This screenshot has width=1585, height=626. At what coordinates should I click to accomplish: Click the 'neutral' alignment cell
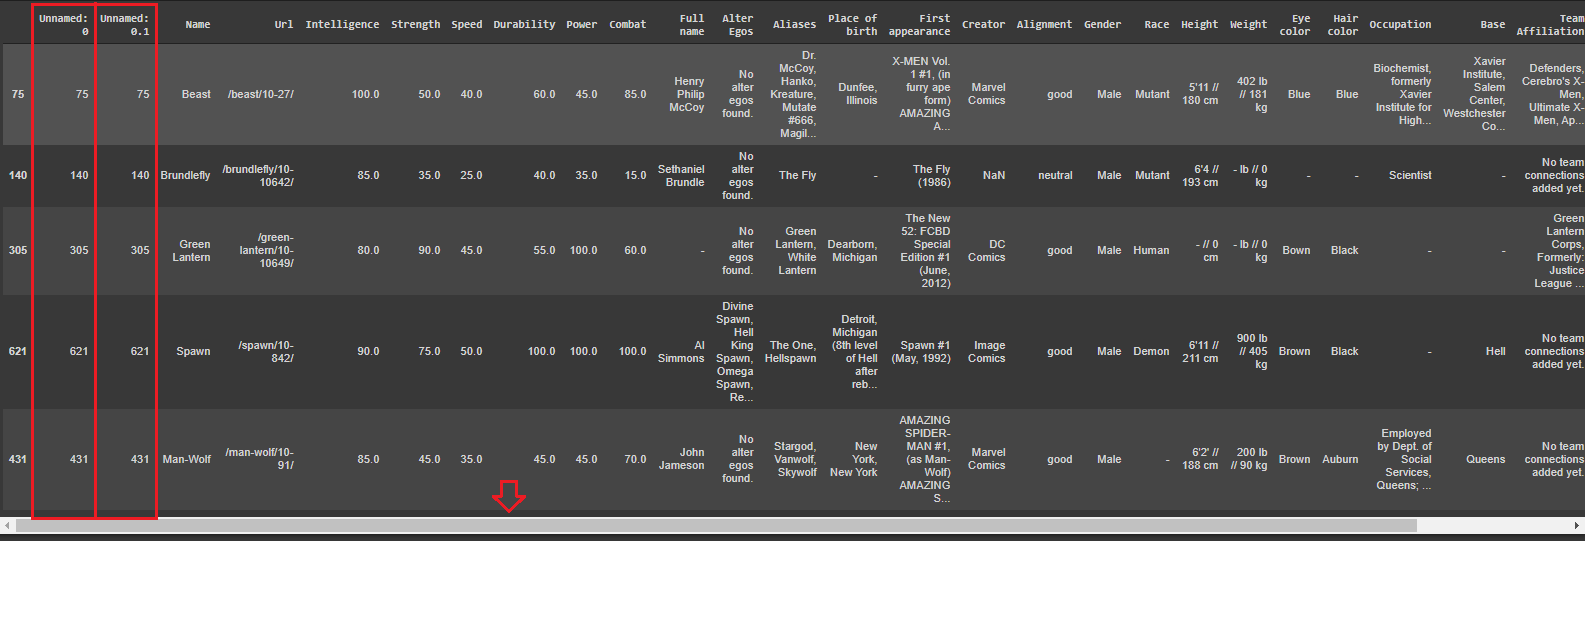tap(1055, 175)
